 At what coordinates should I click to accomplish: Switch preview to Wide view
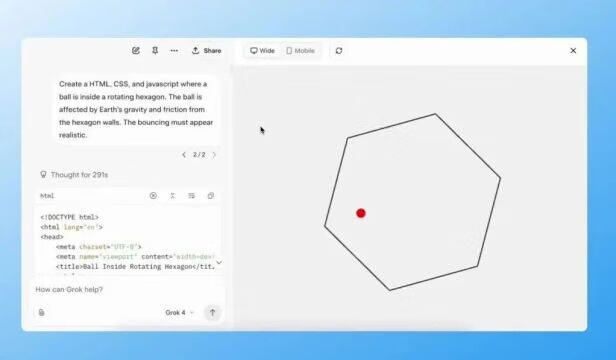click(263, 51)
